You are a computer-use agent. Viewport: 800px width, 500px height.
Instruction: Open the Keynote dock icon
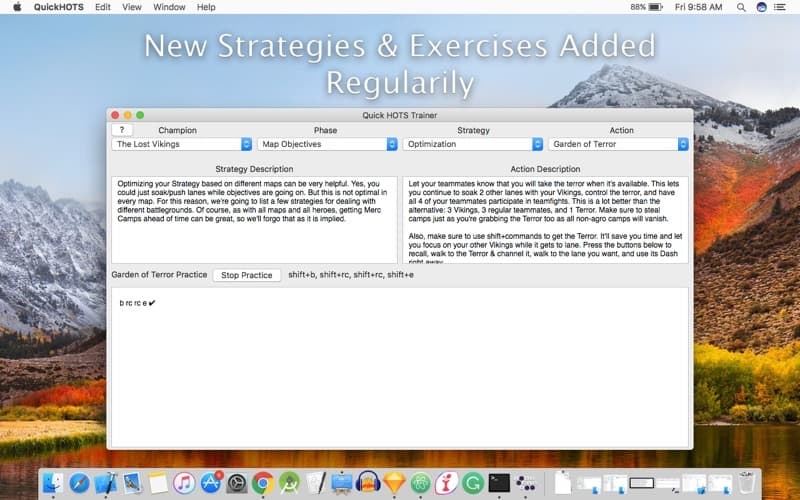tap(342, 483)
